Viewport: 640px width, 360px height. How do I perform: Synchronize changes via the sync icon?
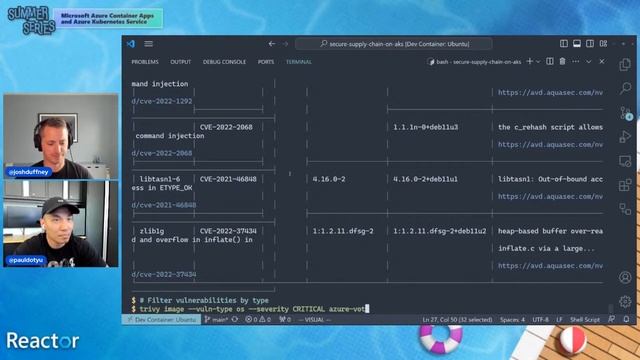coord(235,320)
